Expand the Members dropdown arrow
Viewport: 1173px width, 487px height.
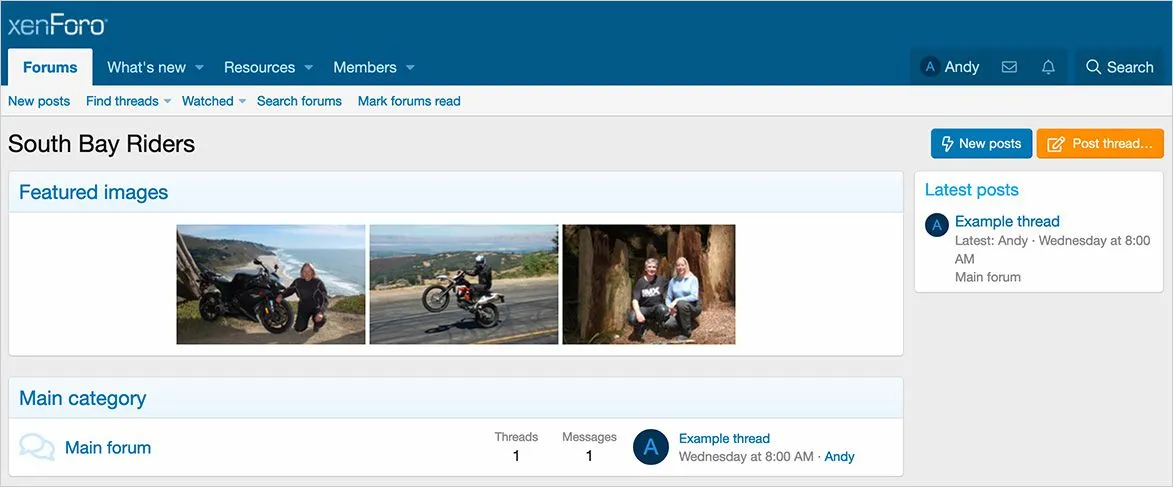pos(410,68)
